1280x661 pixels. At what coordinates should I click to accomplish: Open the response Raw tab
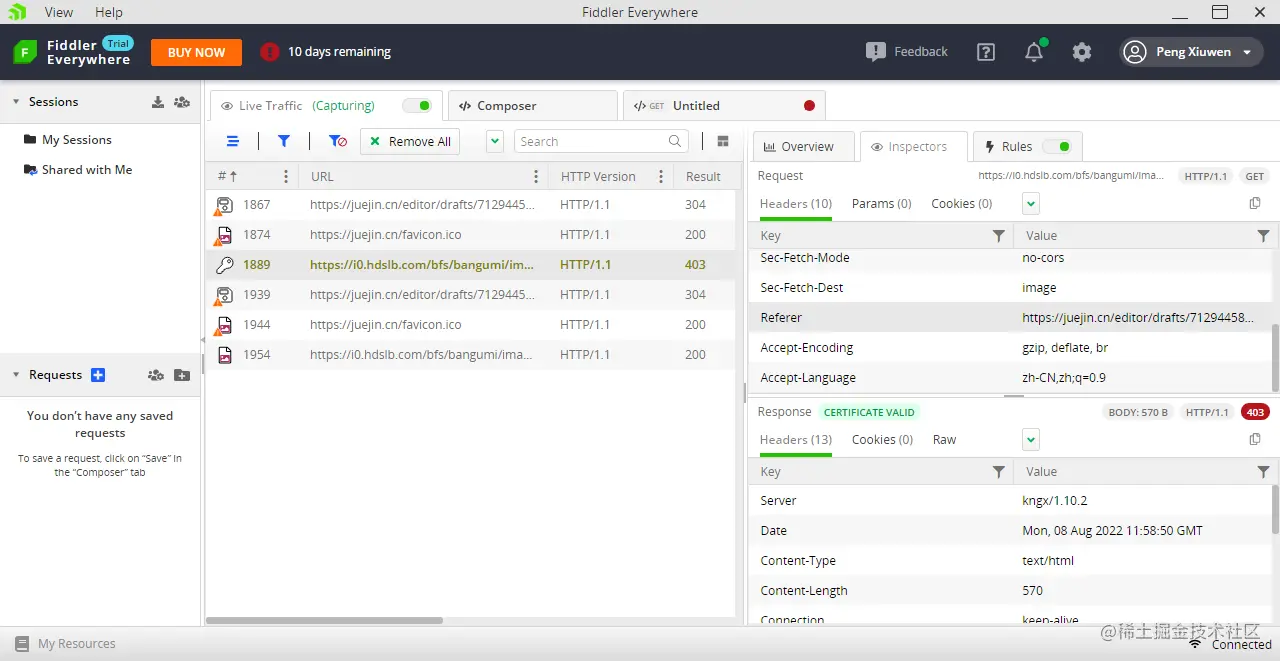[x=944, y=440]
